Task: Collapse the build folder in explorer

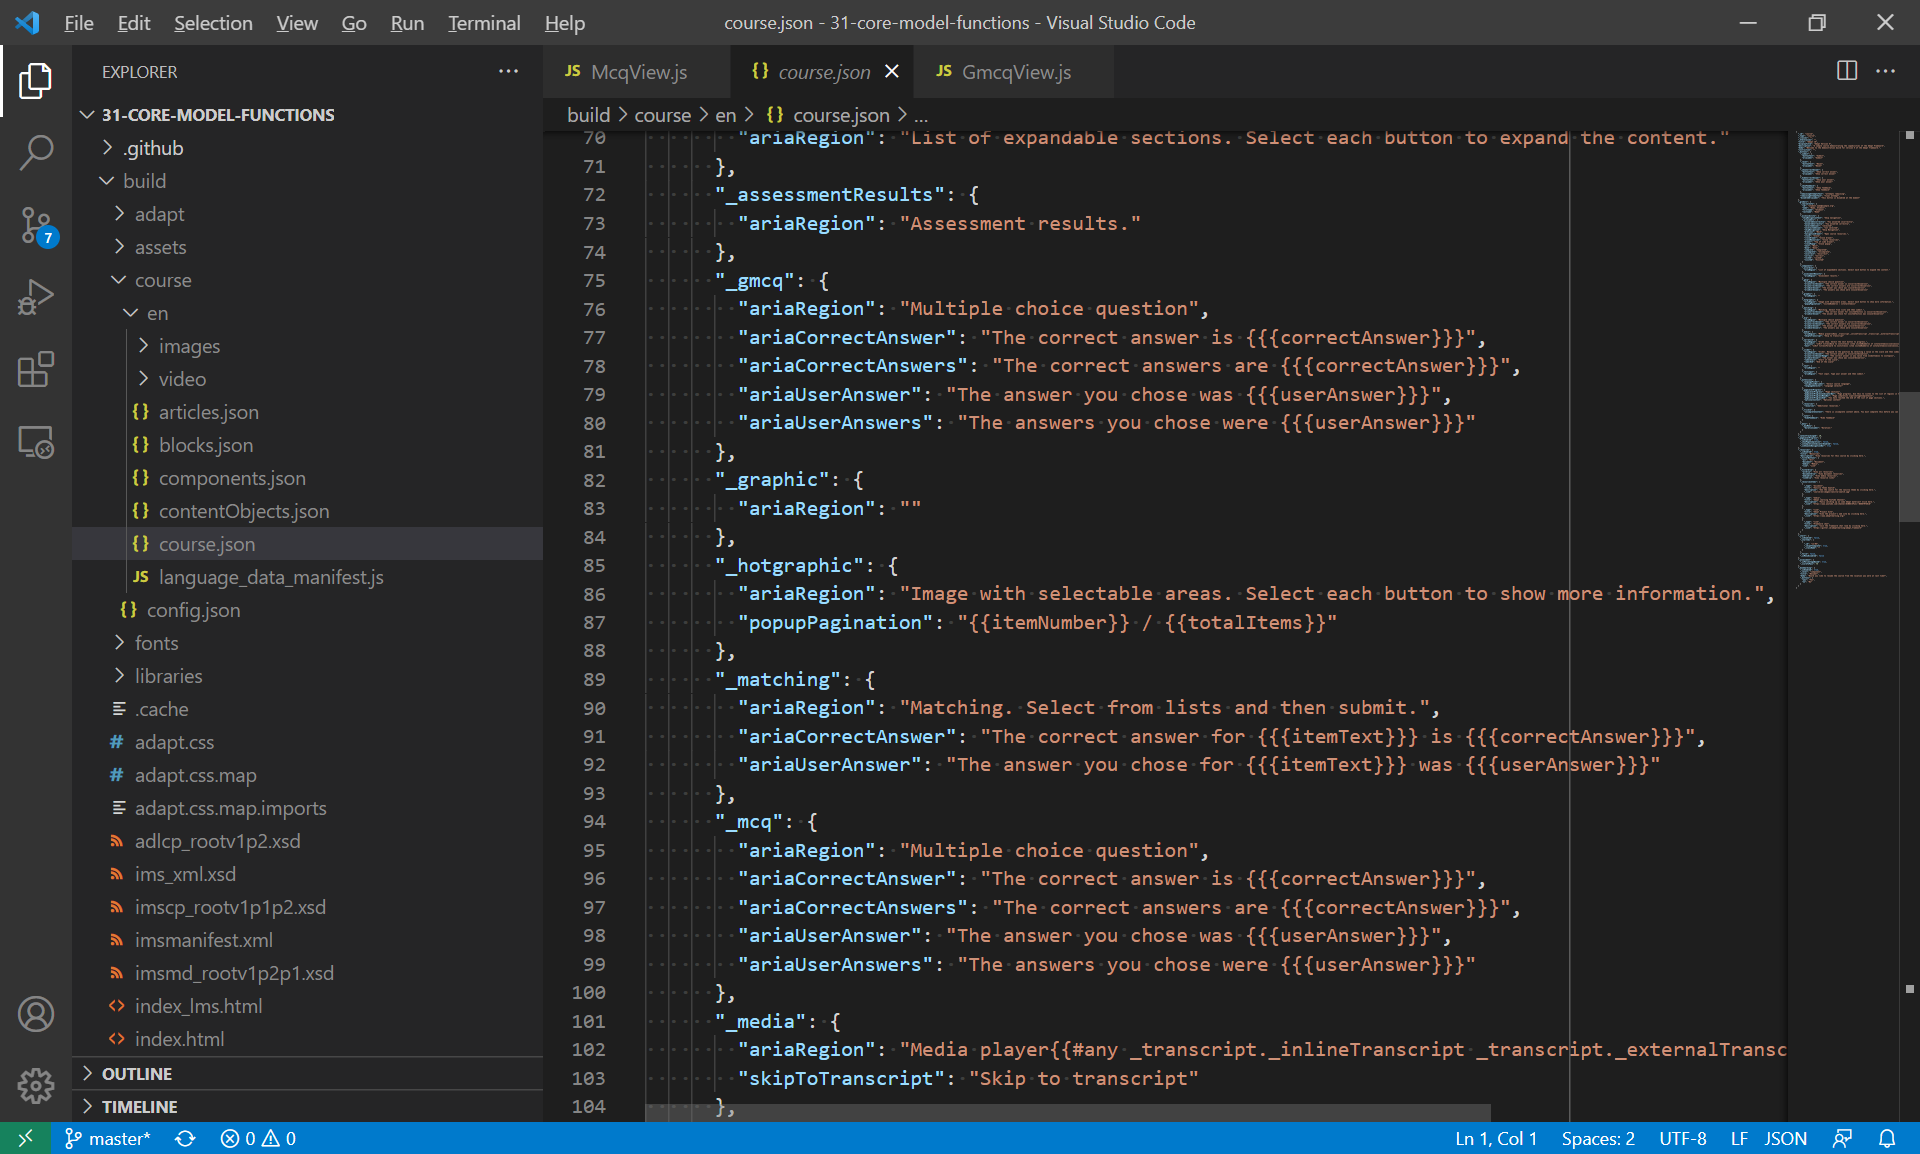Action: coord(144,181)
